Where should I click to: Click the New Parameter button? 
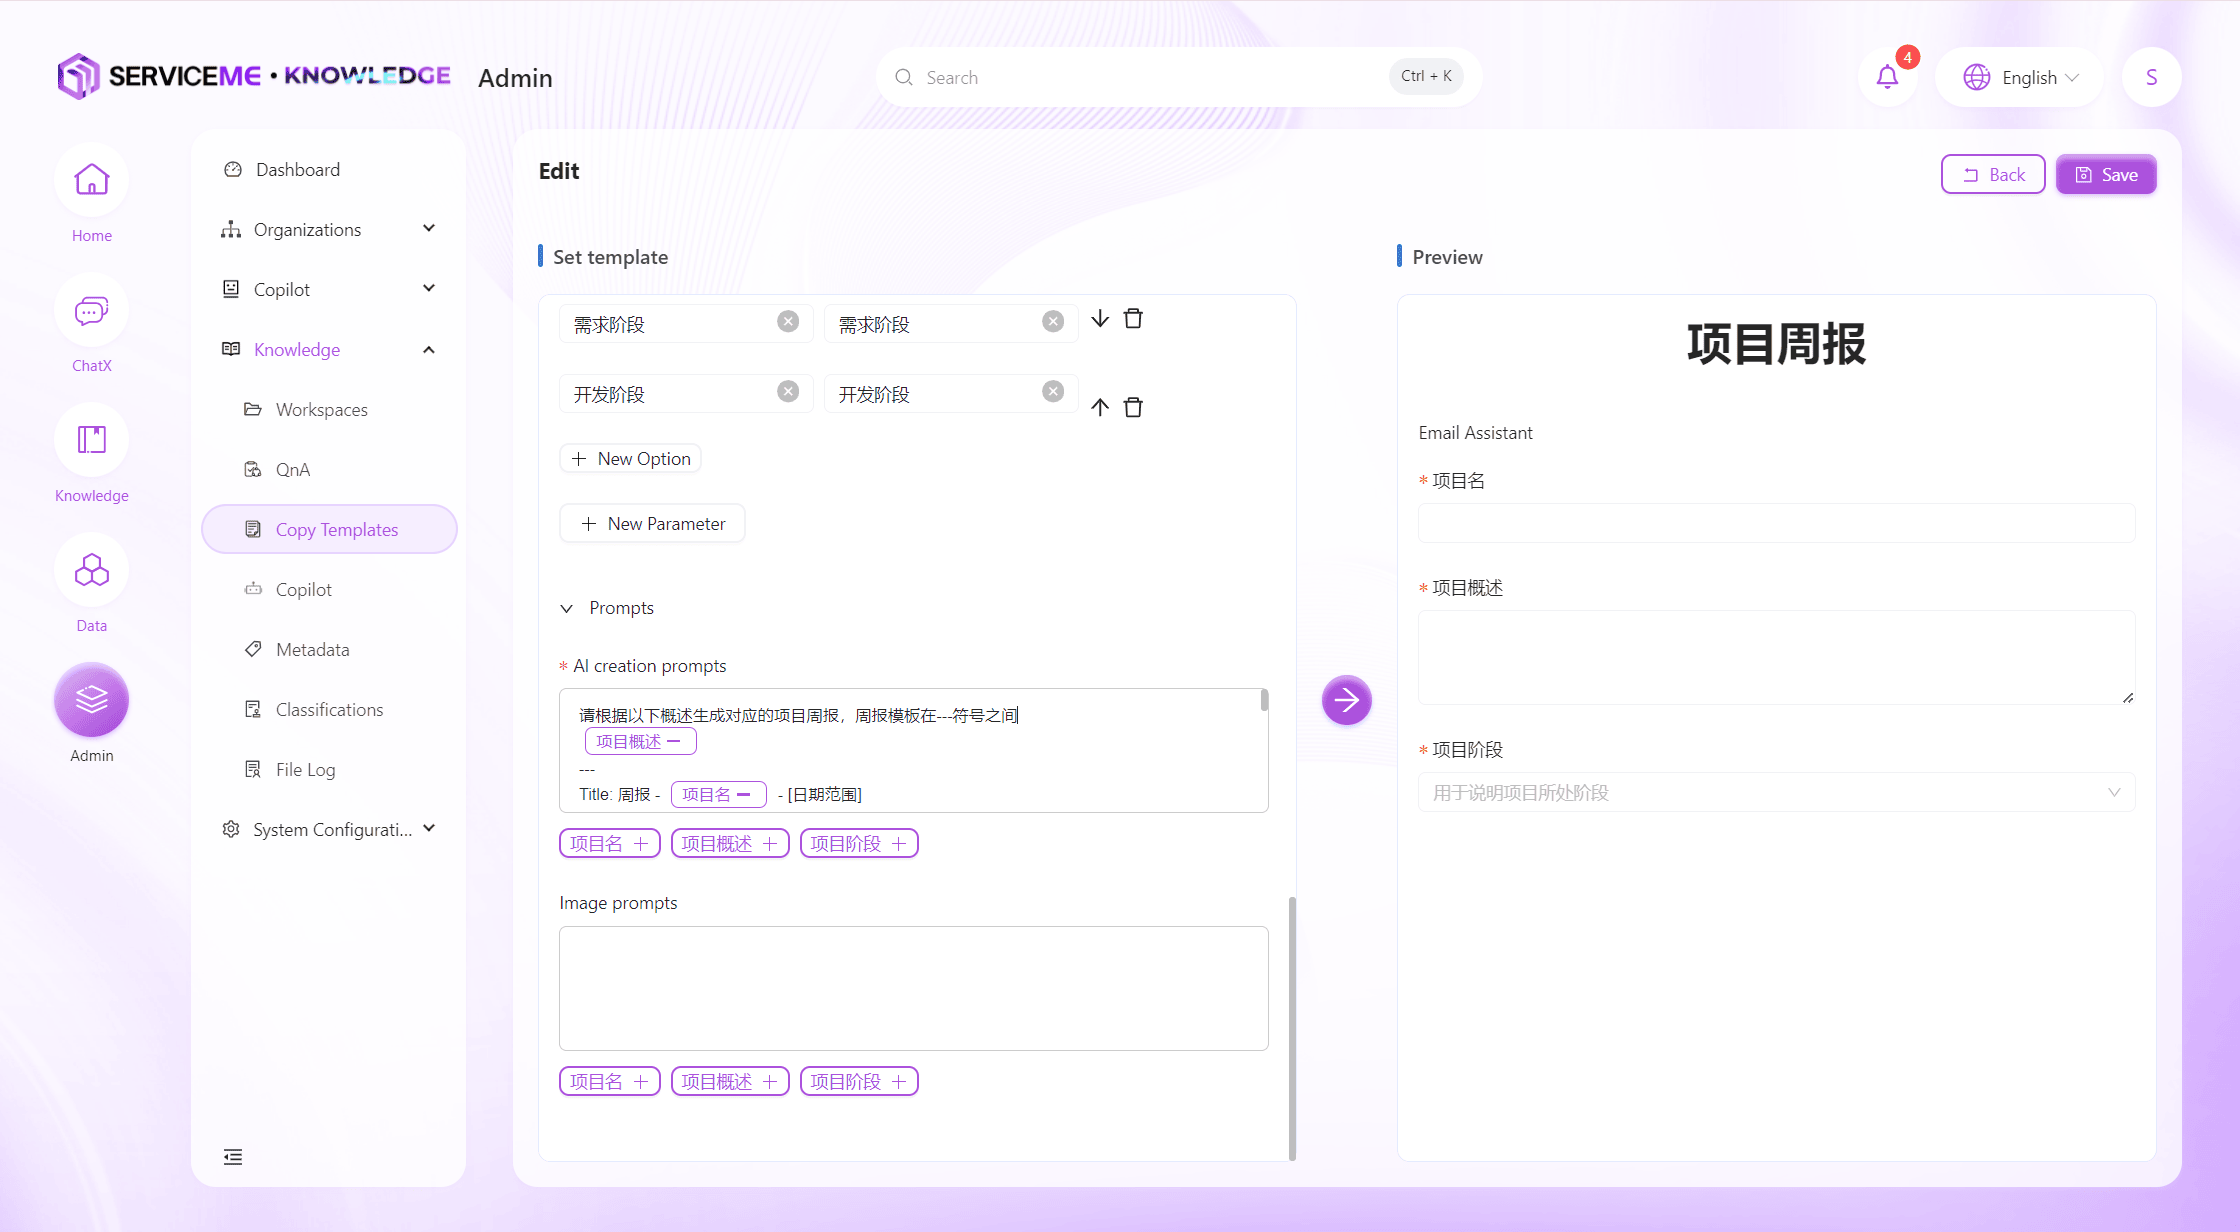pos(652,523)
